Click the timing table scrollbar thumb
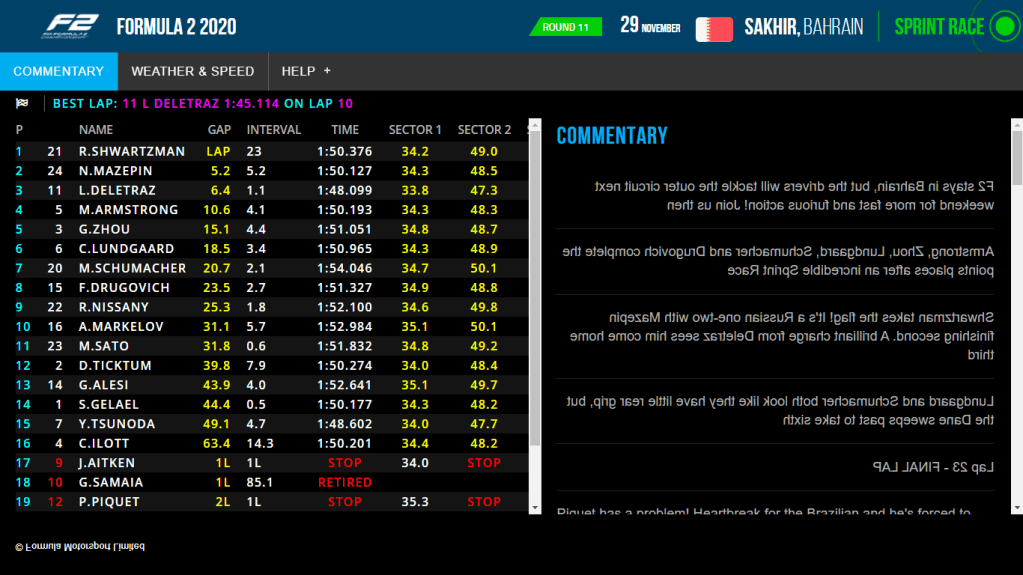Viewport: 1023px width, 575px height. (x=535, y=288)
